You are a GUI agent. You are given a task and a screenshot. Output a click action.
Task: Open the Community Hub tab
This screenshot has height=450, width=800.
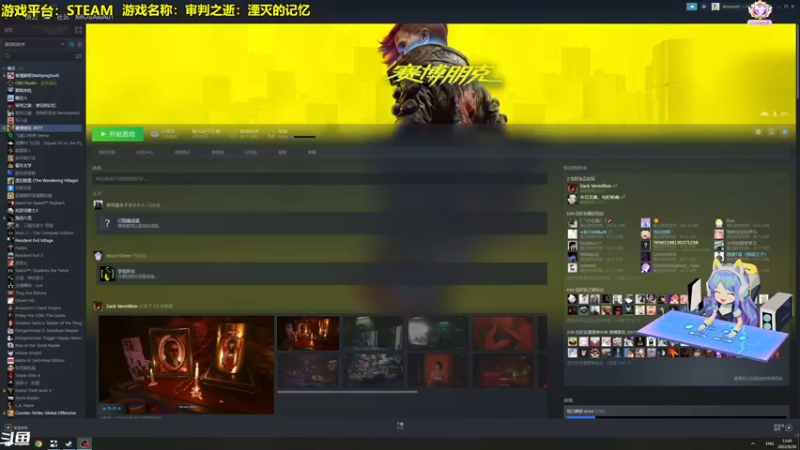click(x=144, y=152)
